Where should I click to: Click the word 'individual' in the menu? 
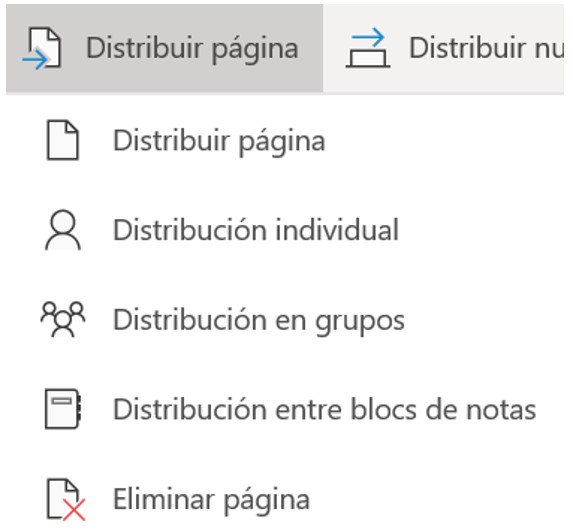pyautogui.click(x=337, y=230)
